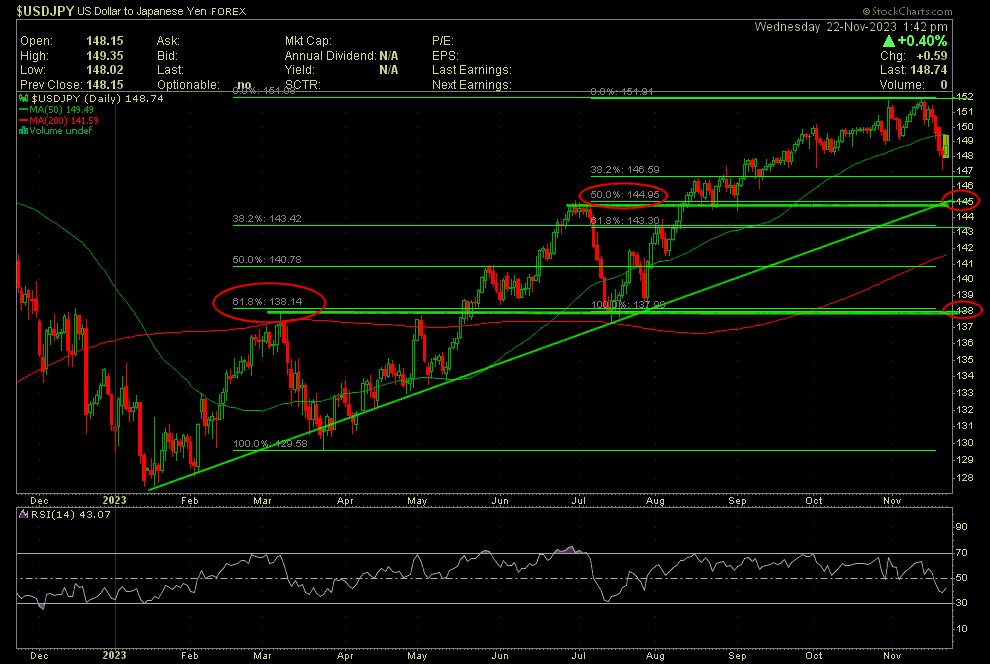Click the Volume bars icon in legend

(23, 131)
